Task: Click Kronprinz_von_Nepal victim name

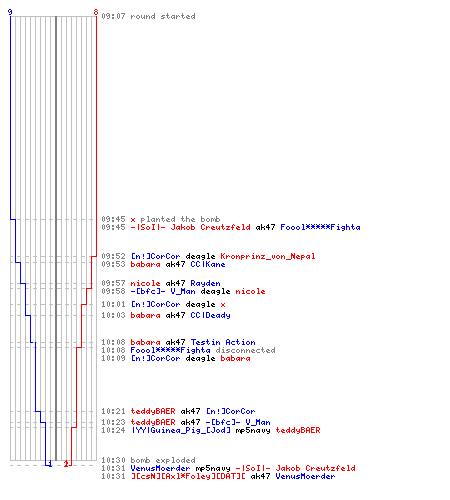Action: point(268,256)
